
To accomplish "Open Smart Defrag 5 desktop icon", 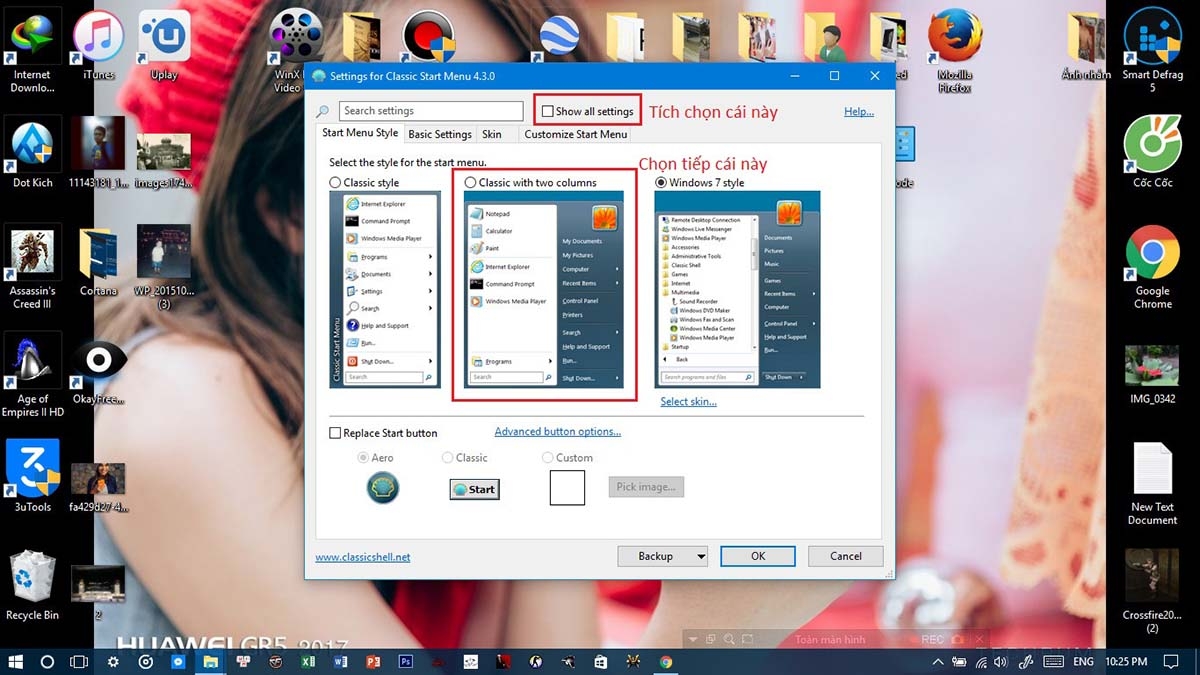I will point(1152,51).
